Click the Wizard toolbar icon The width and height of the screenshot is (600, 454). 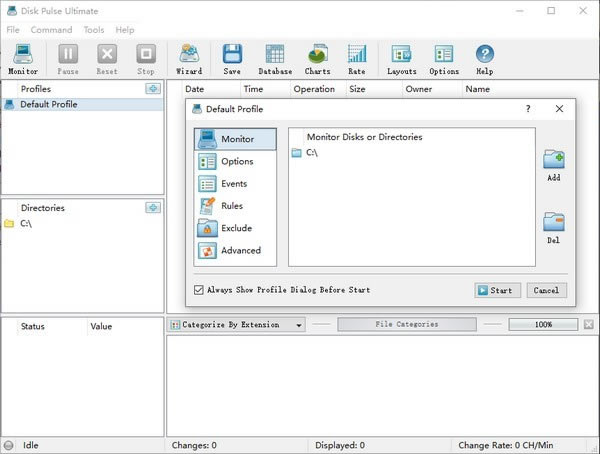[x=188, y=58]
